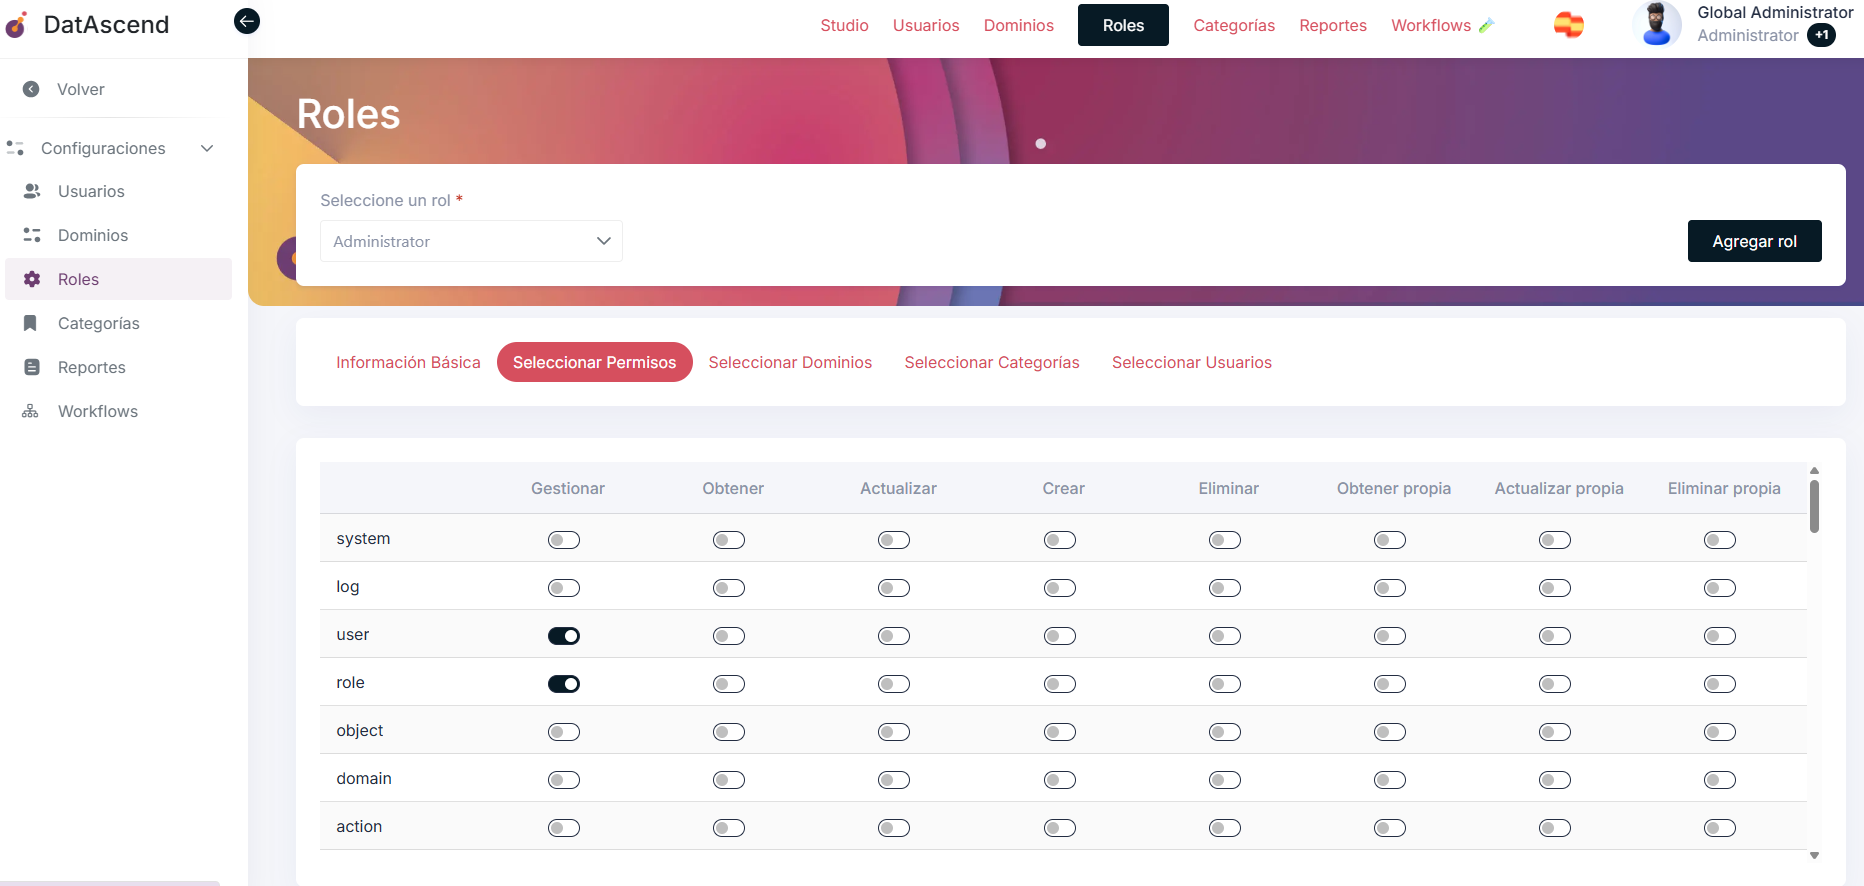This screenshot has width=1864, height=886.
Task: Open Dominios via its sidebar icon
Action: pyautogui.click(x=32, y=235)
